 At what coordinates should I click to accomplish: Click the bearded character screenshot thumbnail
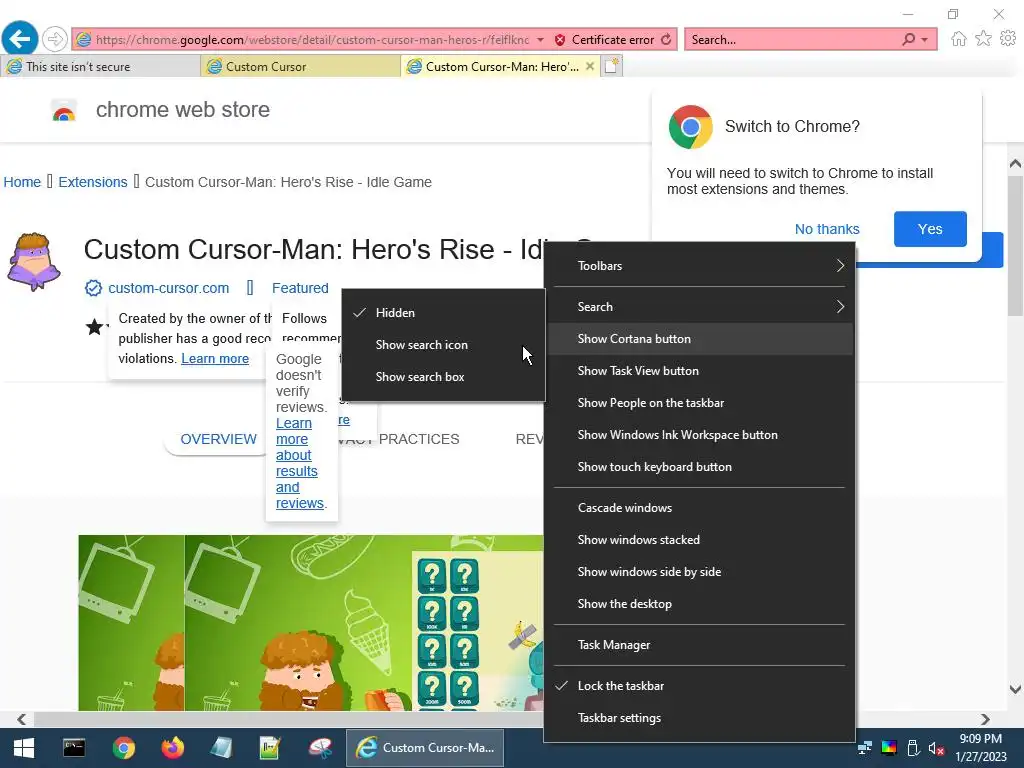click(364, 623)
